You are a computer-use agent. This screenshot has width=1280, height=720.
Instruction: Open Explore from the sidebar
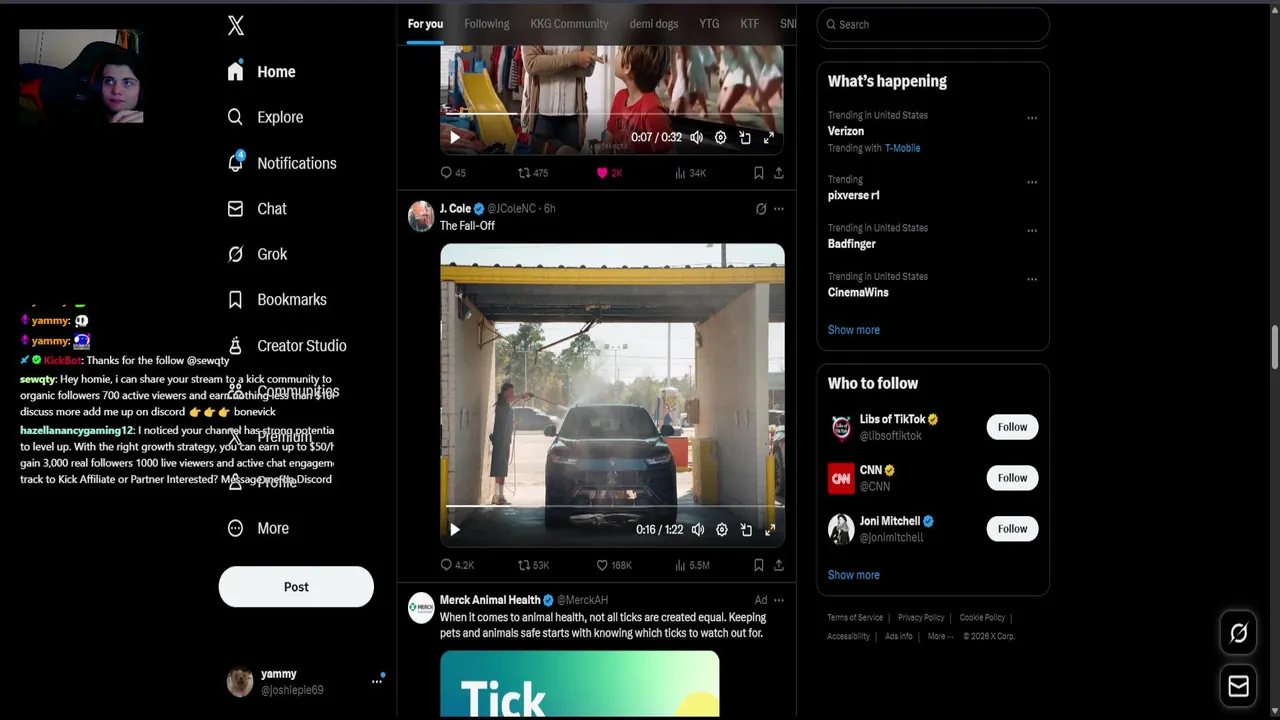click(265, 117)
